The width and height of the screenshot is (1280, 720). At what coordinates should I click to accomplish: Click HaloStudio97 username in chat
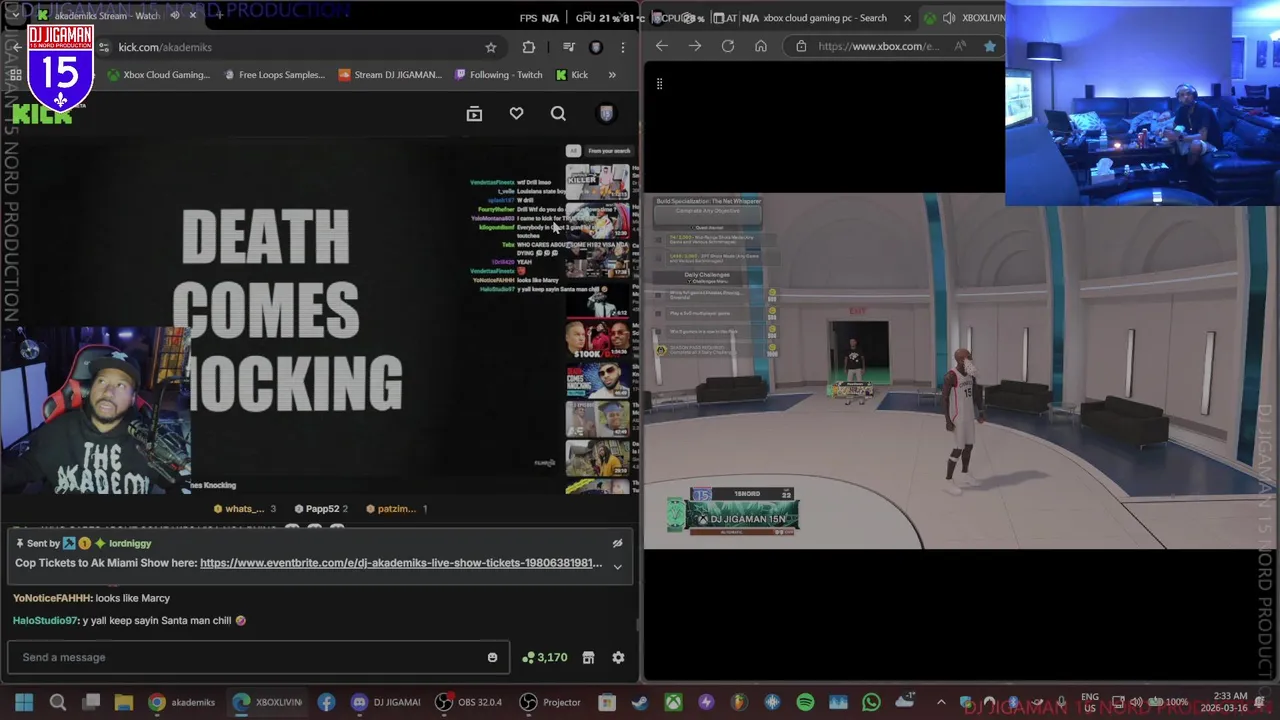[45, 620]
